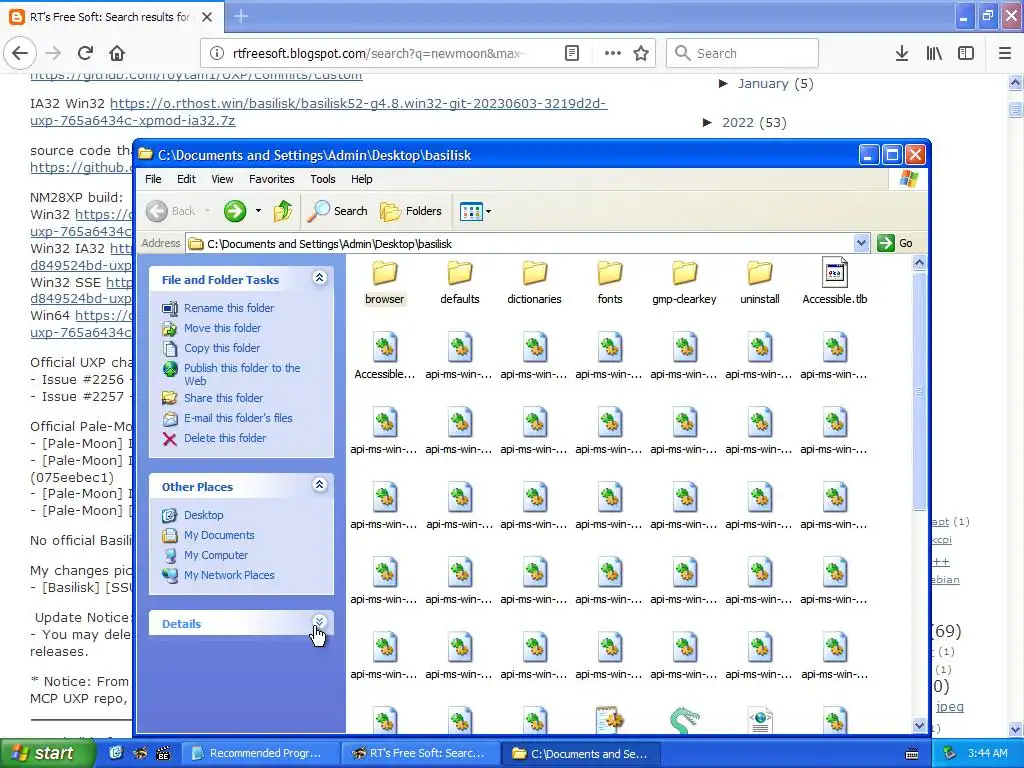
Task: Collapse the File and Folder Tasks panel
Action: click(x=319, y=278)
